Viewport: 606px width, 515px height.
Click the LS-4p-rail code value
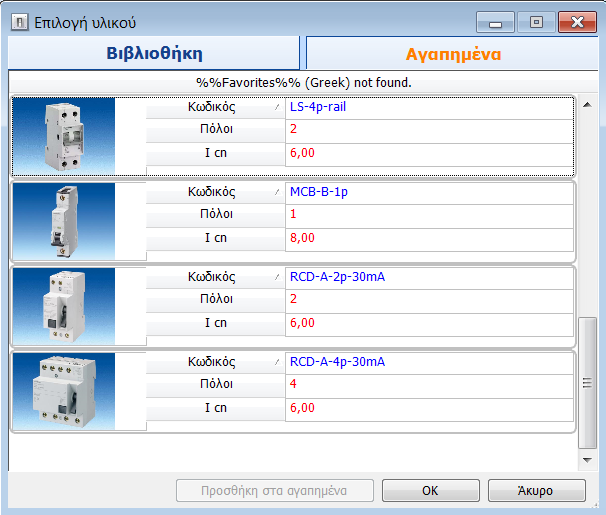coord(325,106)
